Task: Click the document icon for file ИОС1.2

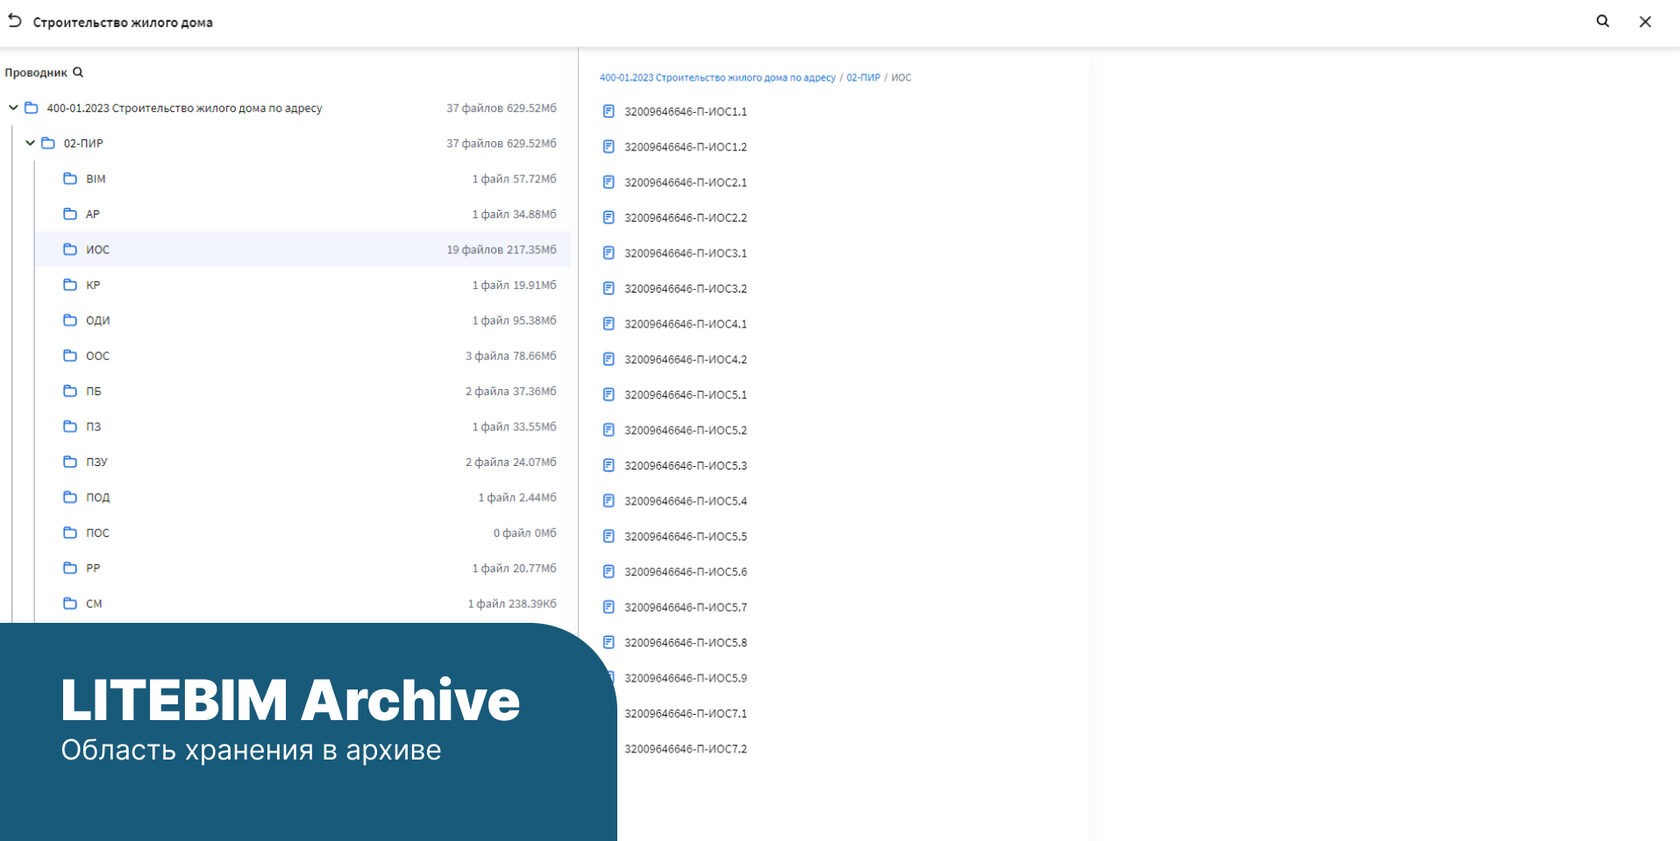Action: pos(608,147)
